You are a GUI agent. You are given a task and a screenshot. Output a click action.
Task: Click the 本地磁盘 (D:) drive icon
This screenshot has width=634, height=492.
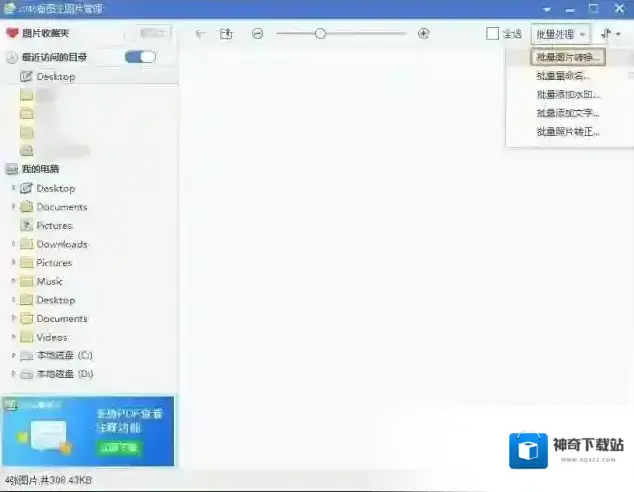26,374
